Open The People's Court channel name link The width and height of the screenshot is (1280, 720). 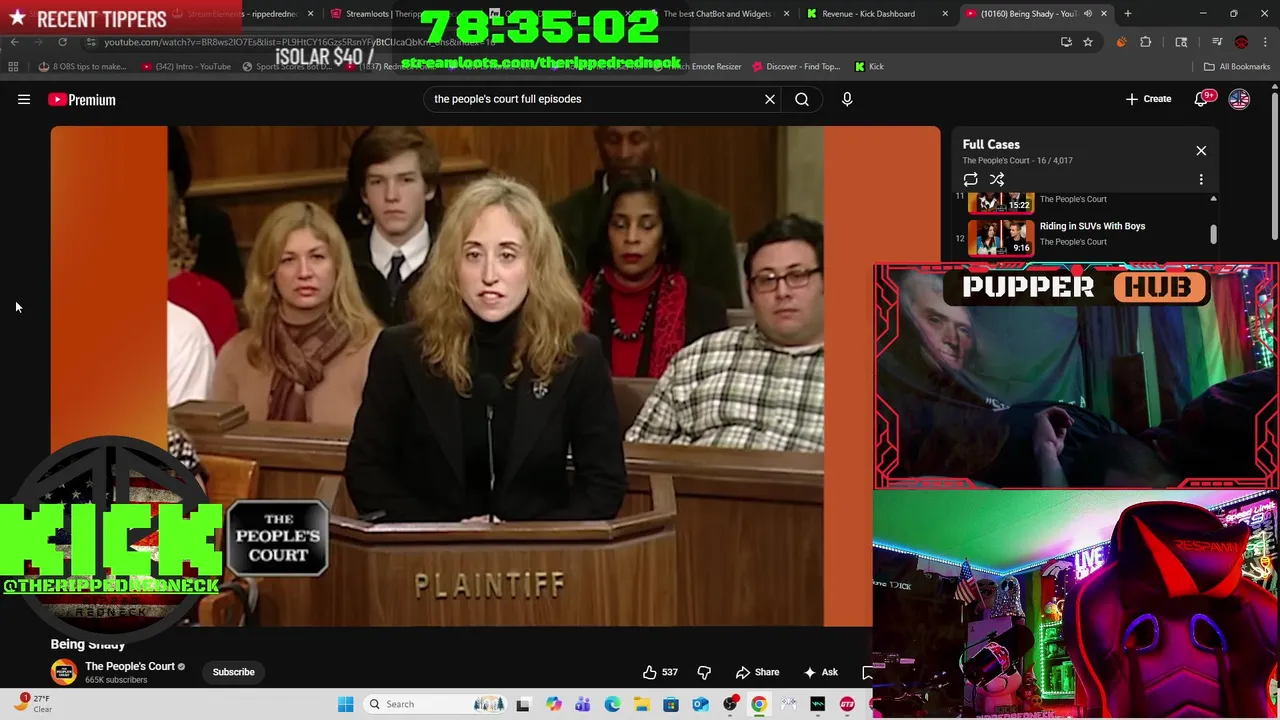(x=130, y=666)
